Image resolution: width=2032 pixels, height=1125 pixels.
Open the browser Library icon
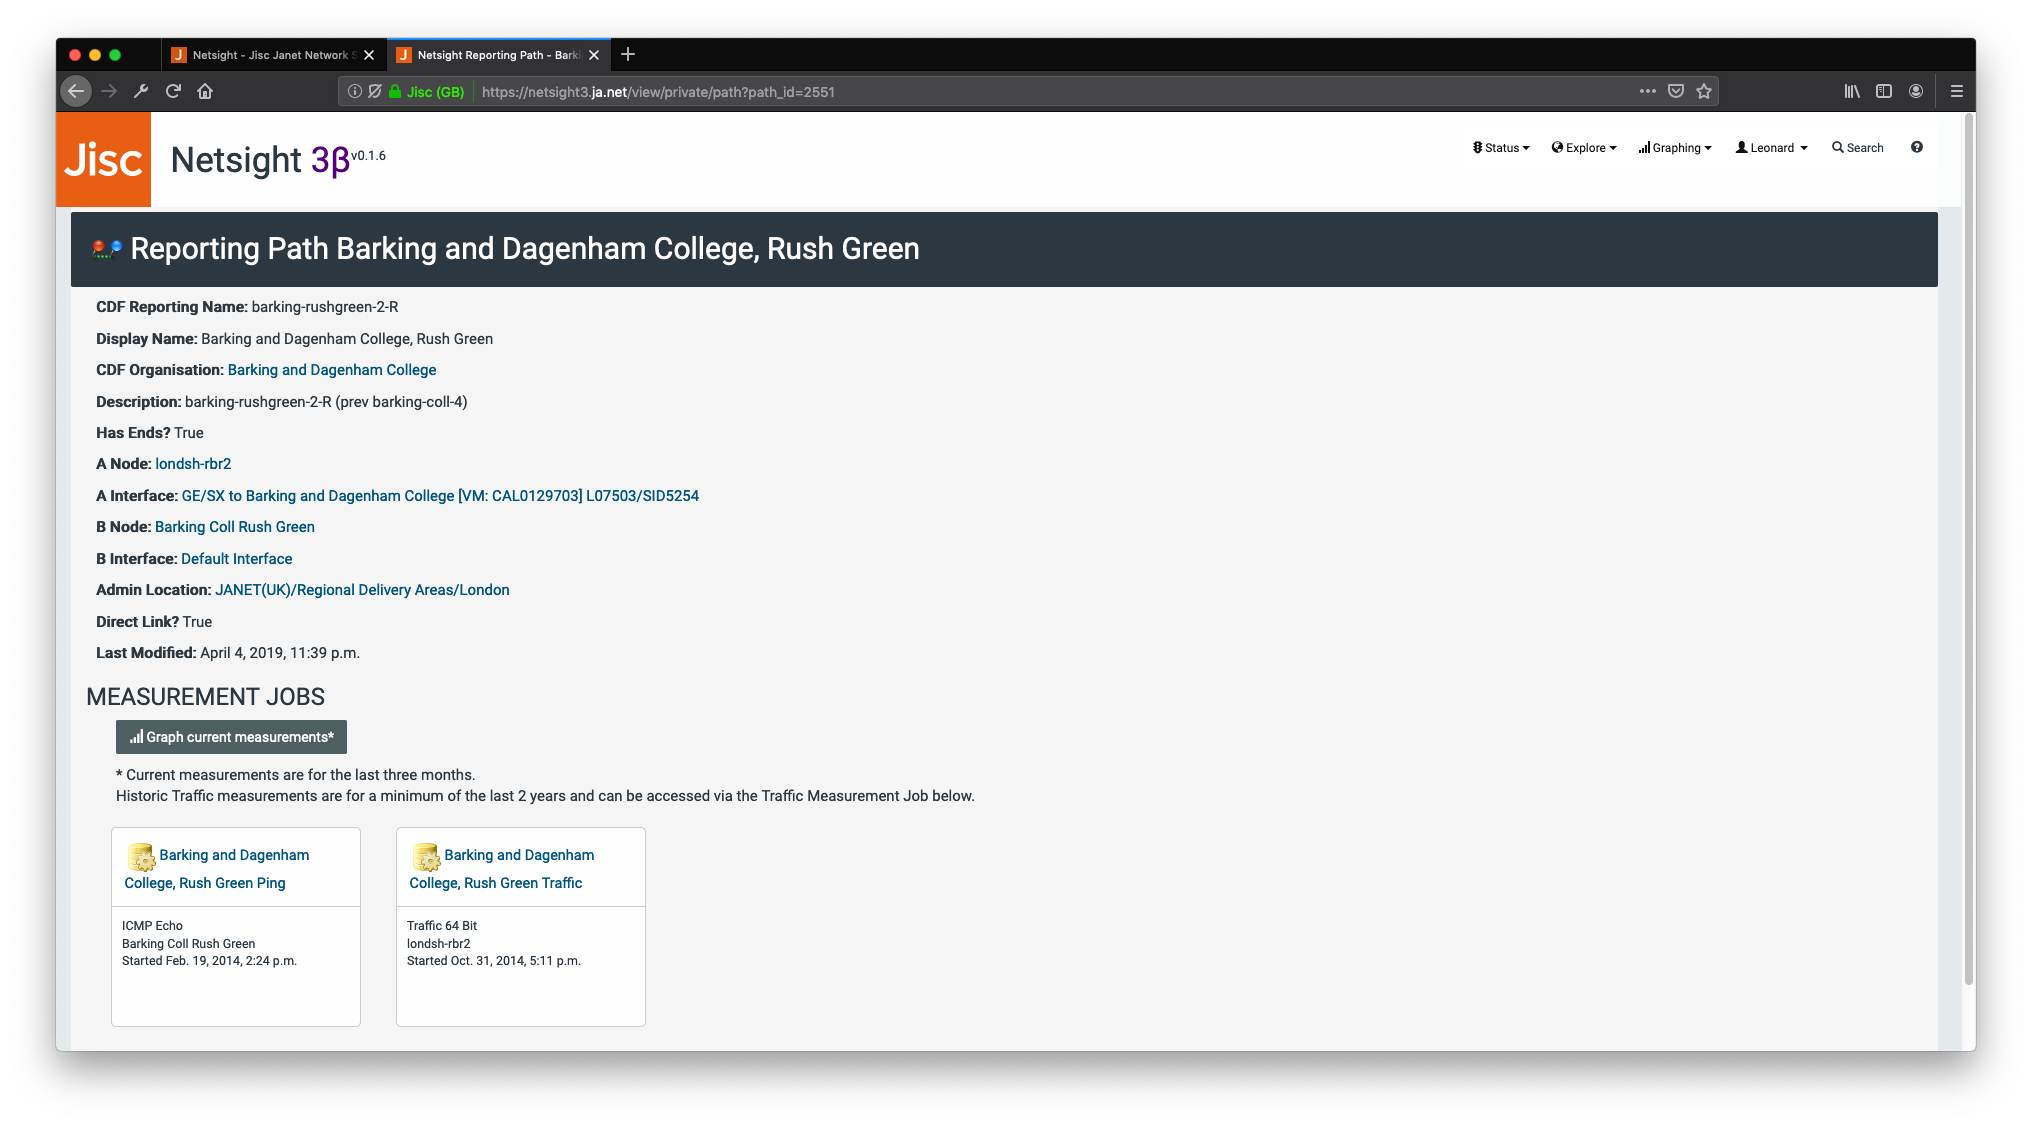[x=1852, y=91]
